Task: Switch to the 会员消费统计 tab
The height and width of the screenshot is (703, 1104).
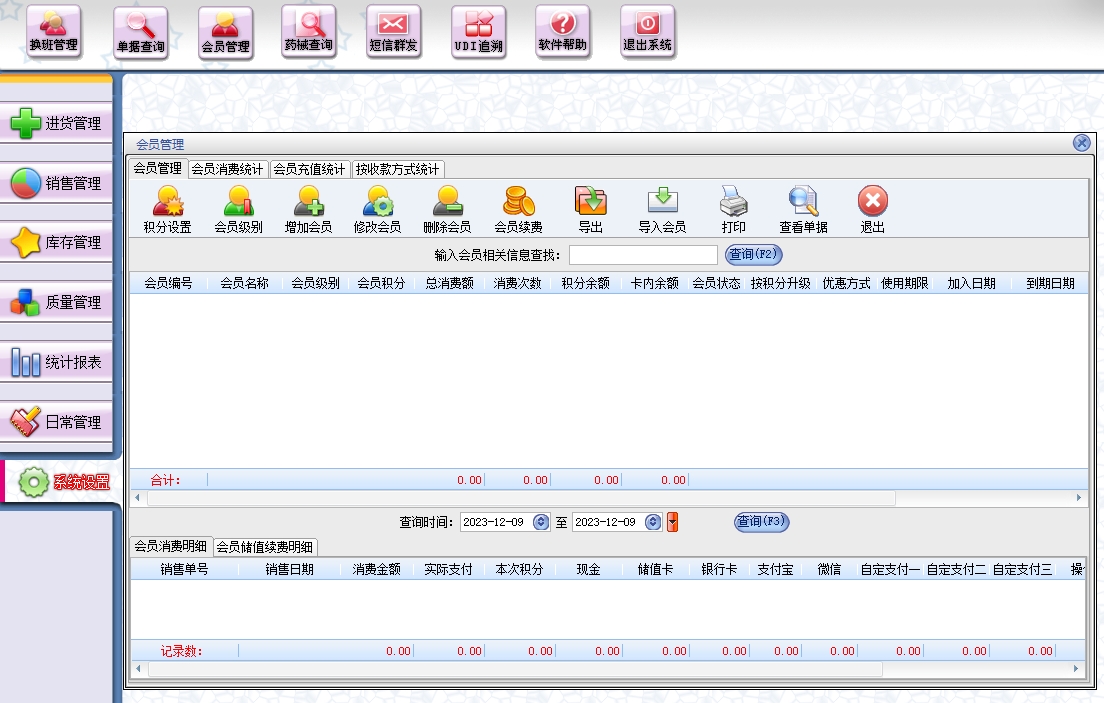Action: click(x=227, y=169)
